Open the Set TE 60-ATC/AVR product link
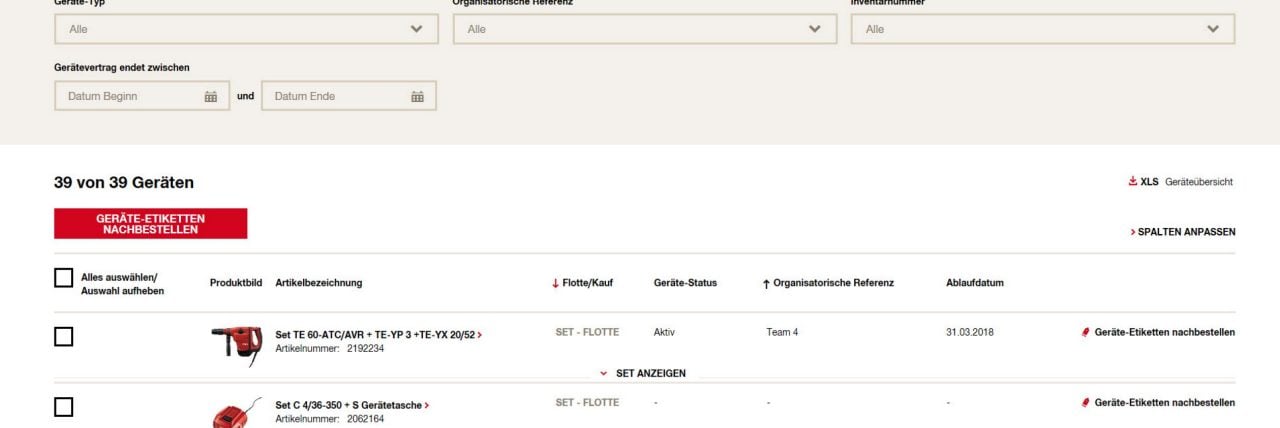The image size is (1280, 428). point(375,335)
